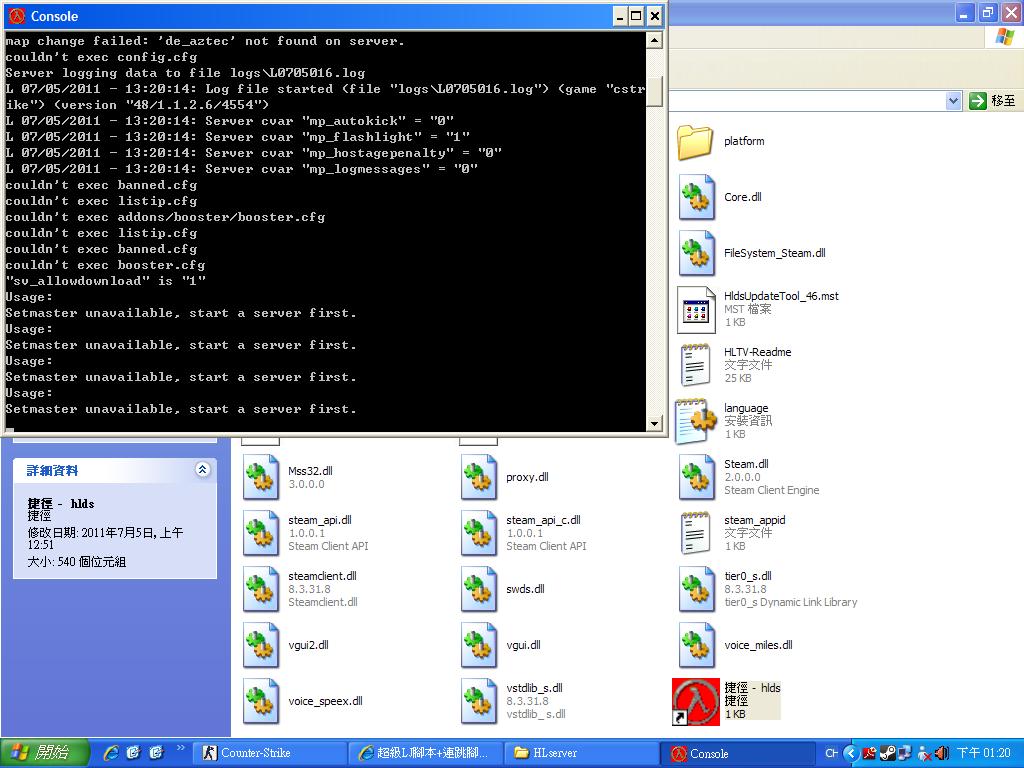Select the voice_speex.dll icon
This screenshot has height=768, width=1024.
(x=261, y=702)
